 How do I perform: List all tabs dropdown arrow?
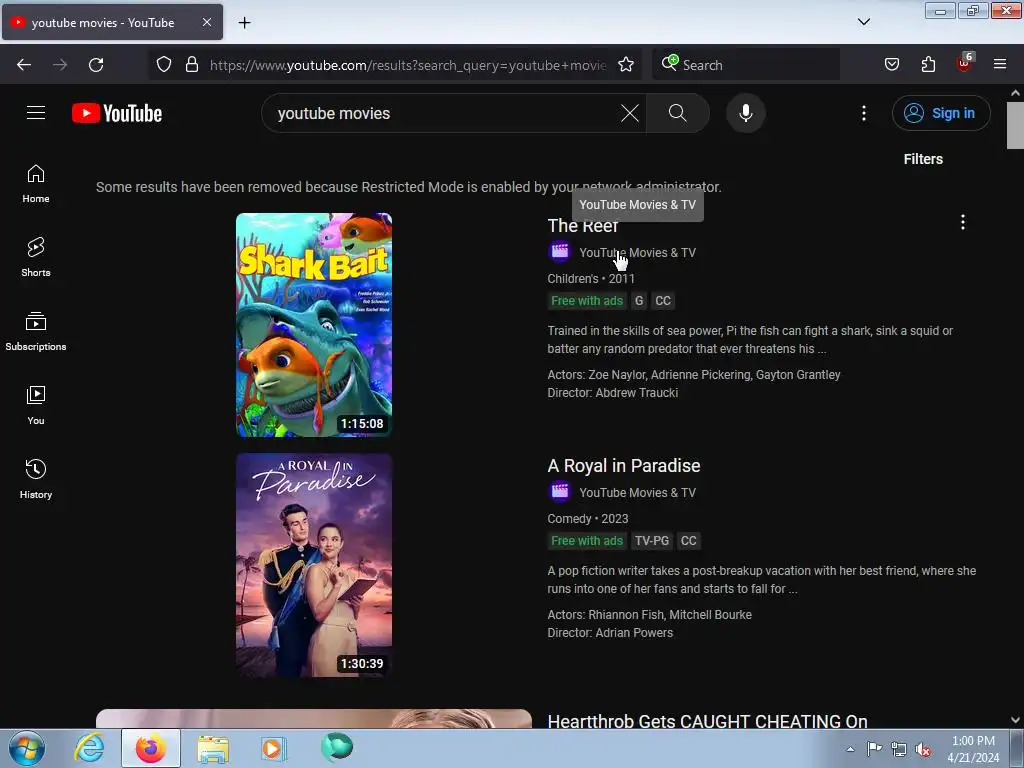tap(863, 22)
